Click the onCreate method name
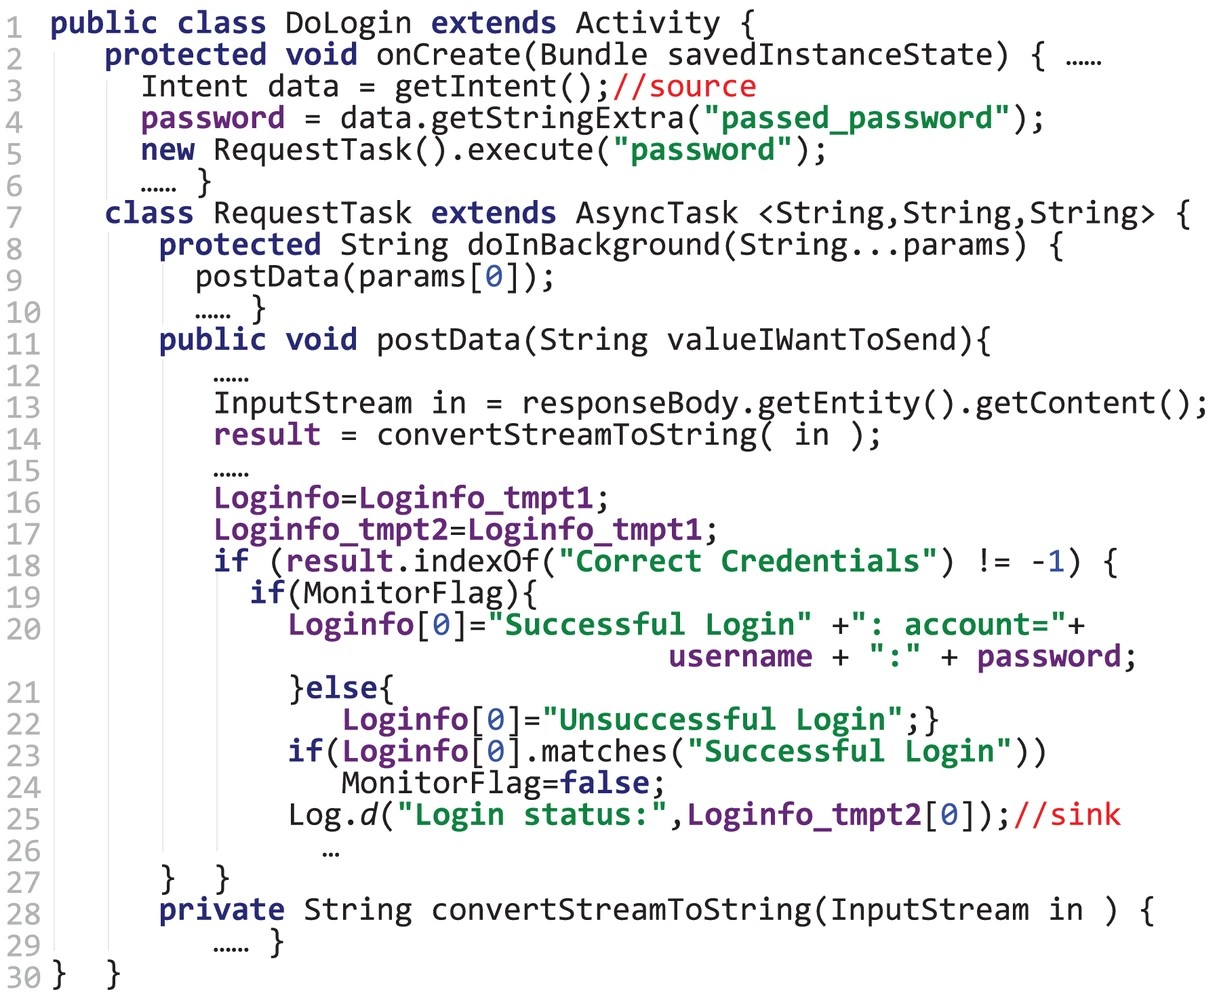The height and width of the screenshot is (1000, 1215). [x=449, y=55]
